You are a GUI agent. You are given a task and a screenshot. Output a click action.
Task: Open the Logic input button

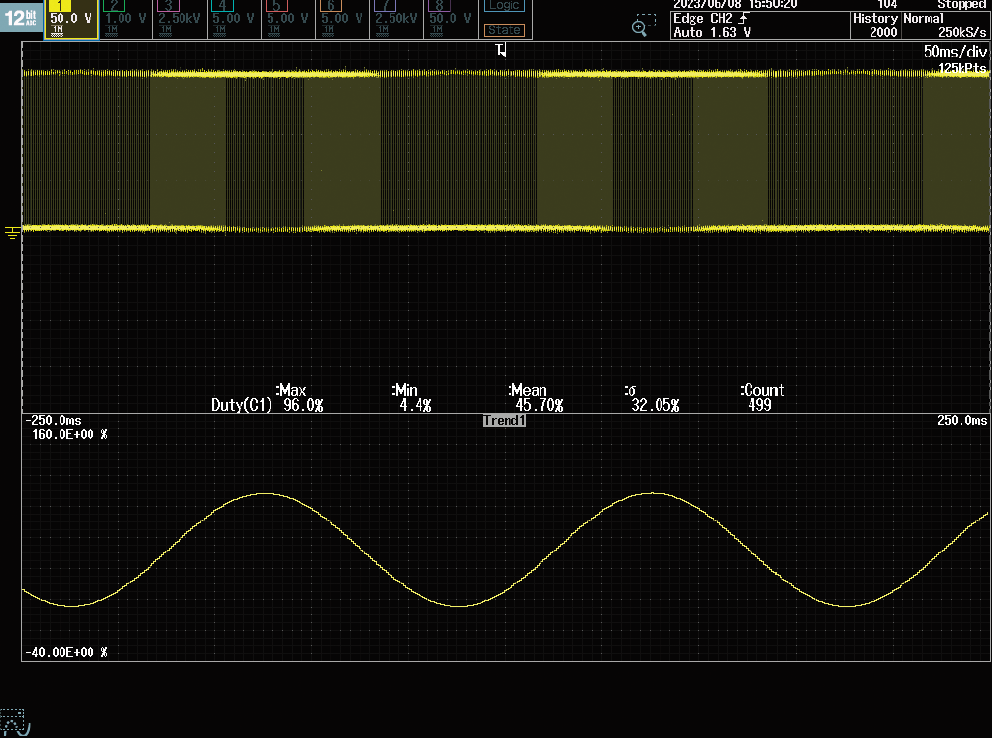coord(504,6)
